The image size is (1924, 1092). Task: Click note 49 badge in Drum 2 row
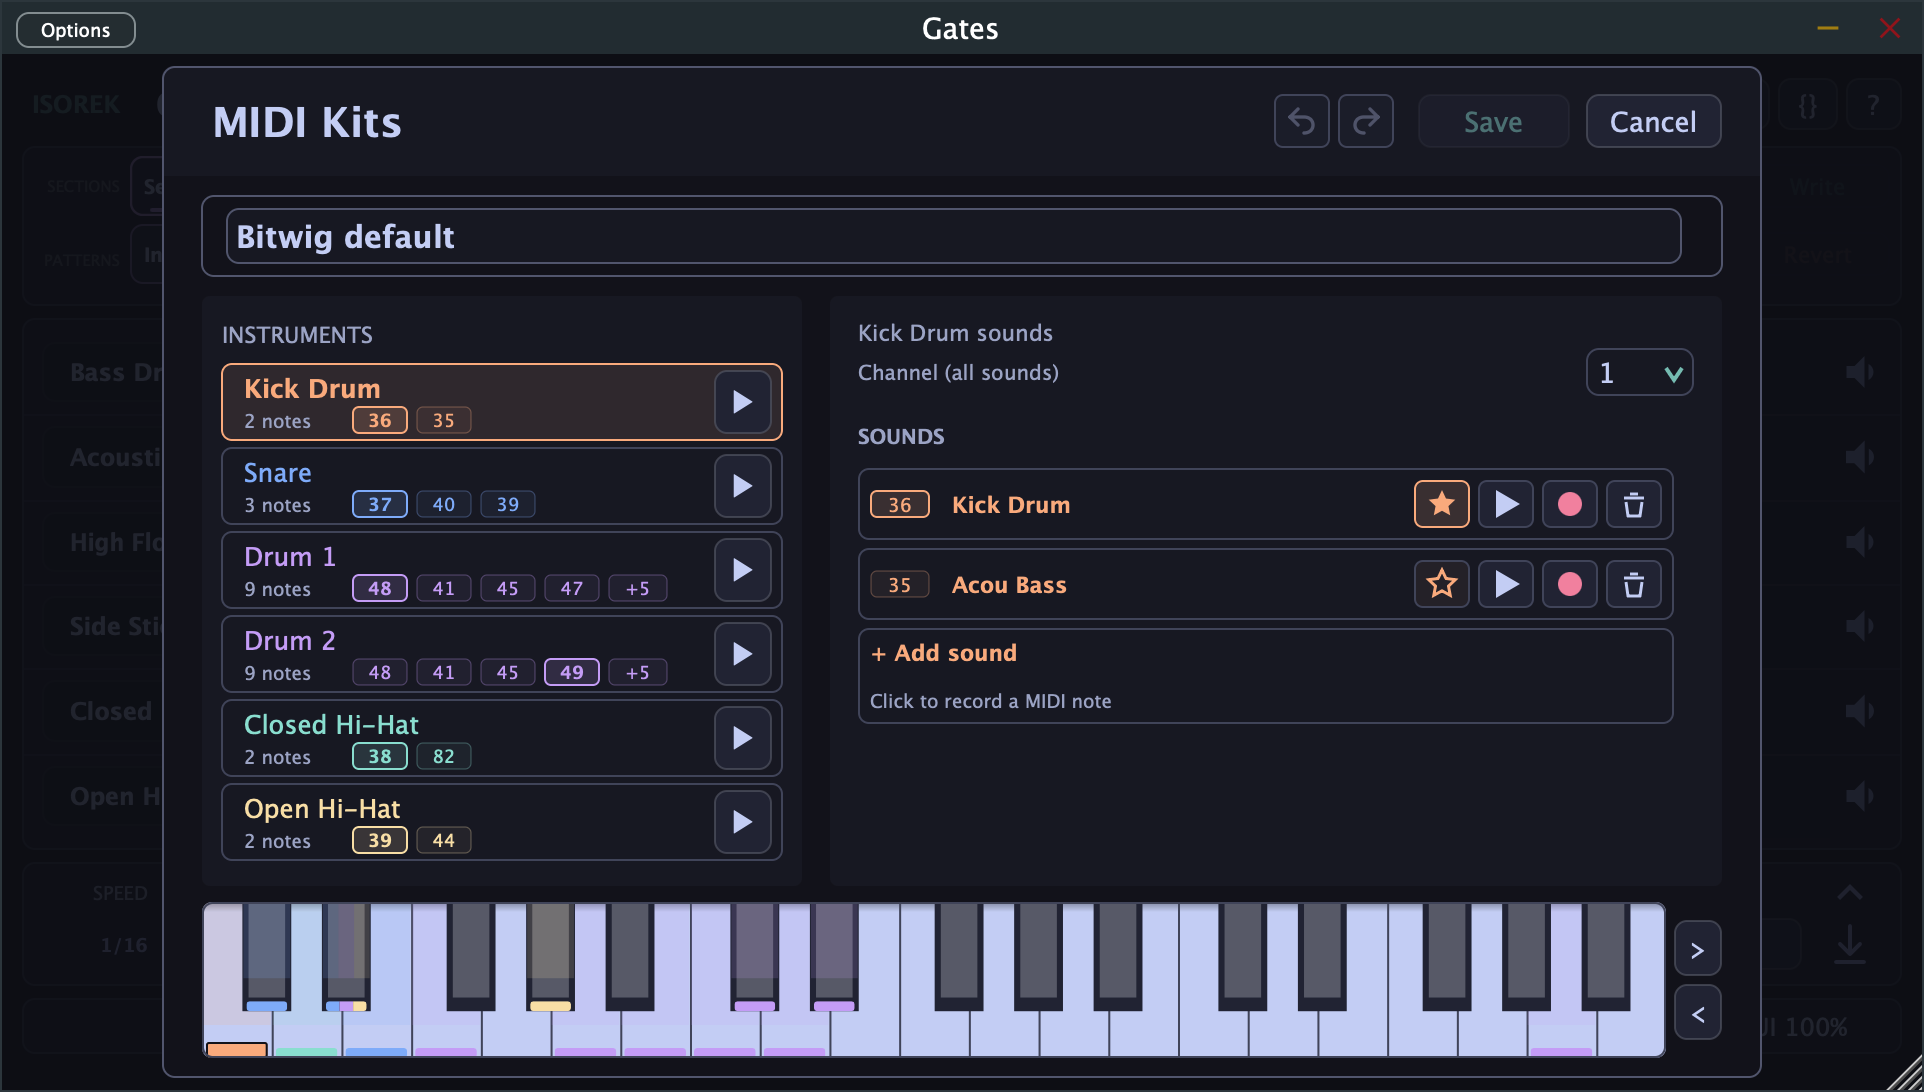click(571, 672)
